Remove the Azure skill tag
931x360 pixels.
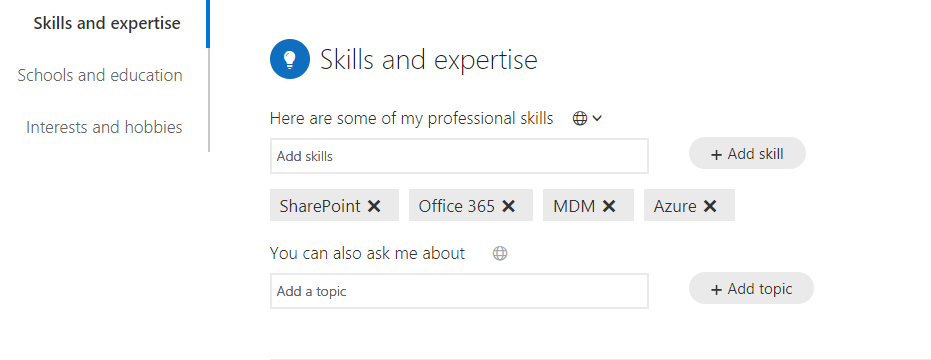pos(710,206)
